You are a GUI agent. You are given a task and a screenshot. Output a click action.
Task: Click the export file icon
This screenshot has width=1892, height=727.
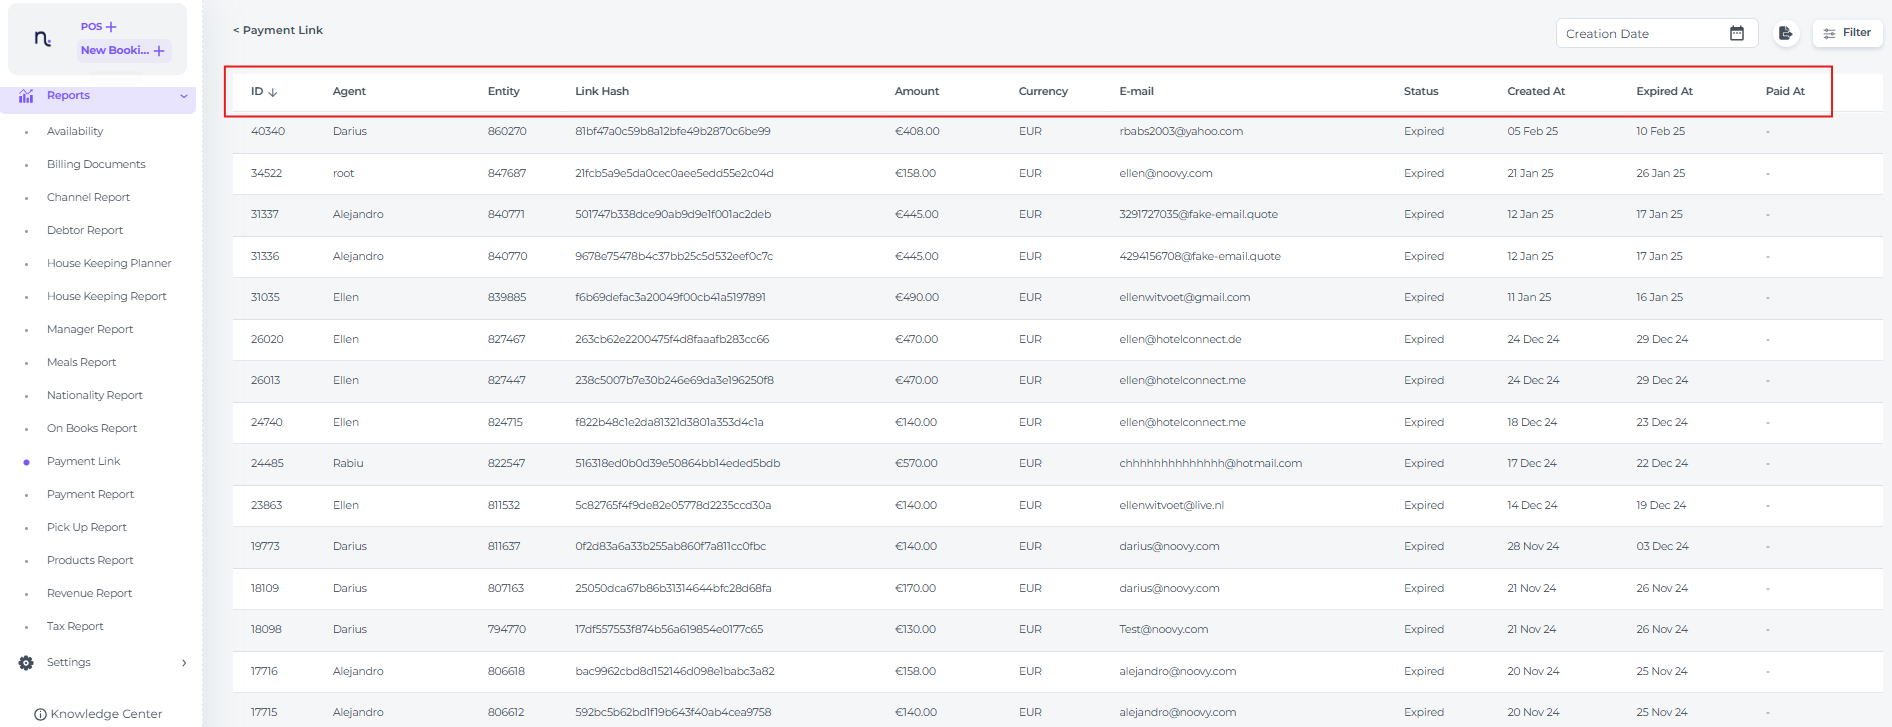point(1785,33)
